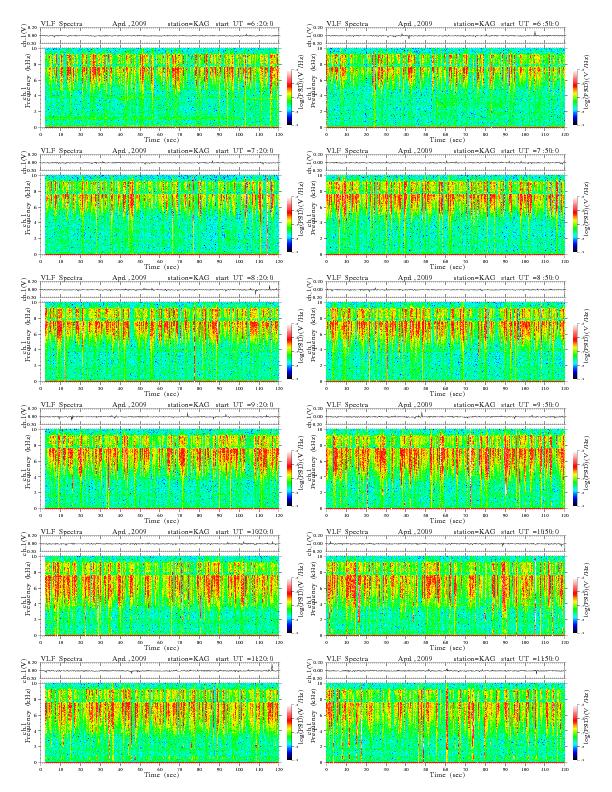Click the 'start UT =8:20:0' label
This screenshot has height=792, width=612.
pos(245,278)
